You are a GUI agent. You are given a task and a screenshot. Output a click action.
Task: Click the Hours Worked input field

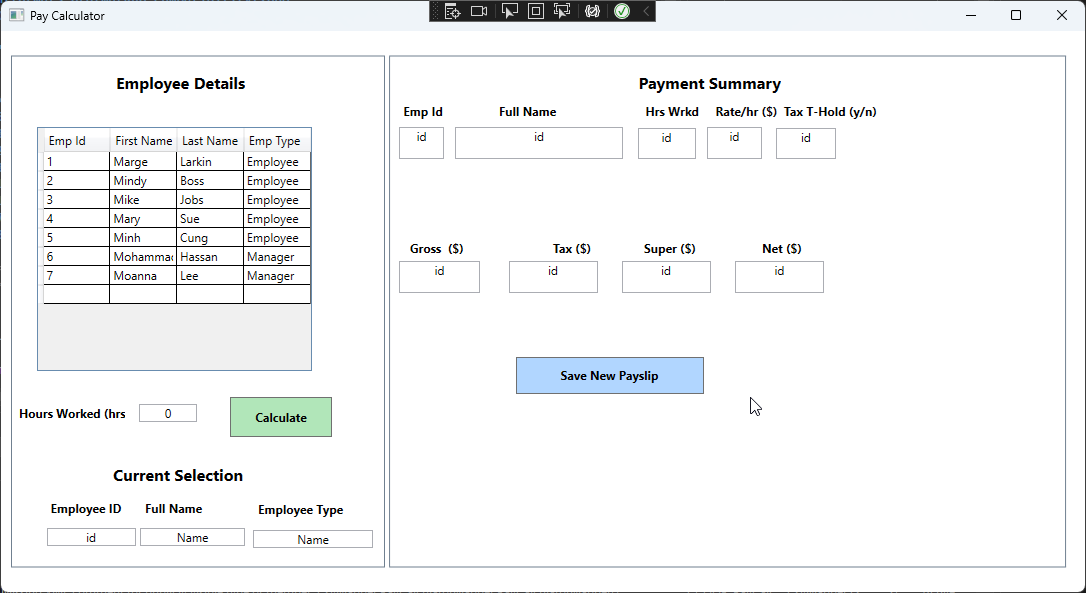(168, 413)
